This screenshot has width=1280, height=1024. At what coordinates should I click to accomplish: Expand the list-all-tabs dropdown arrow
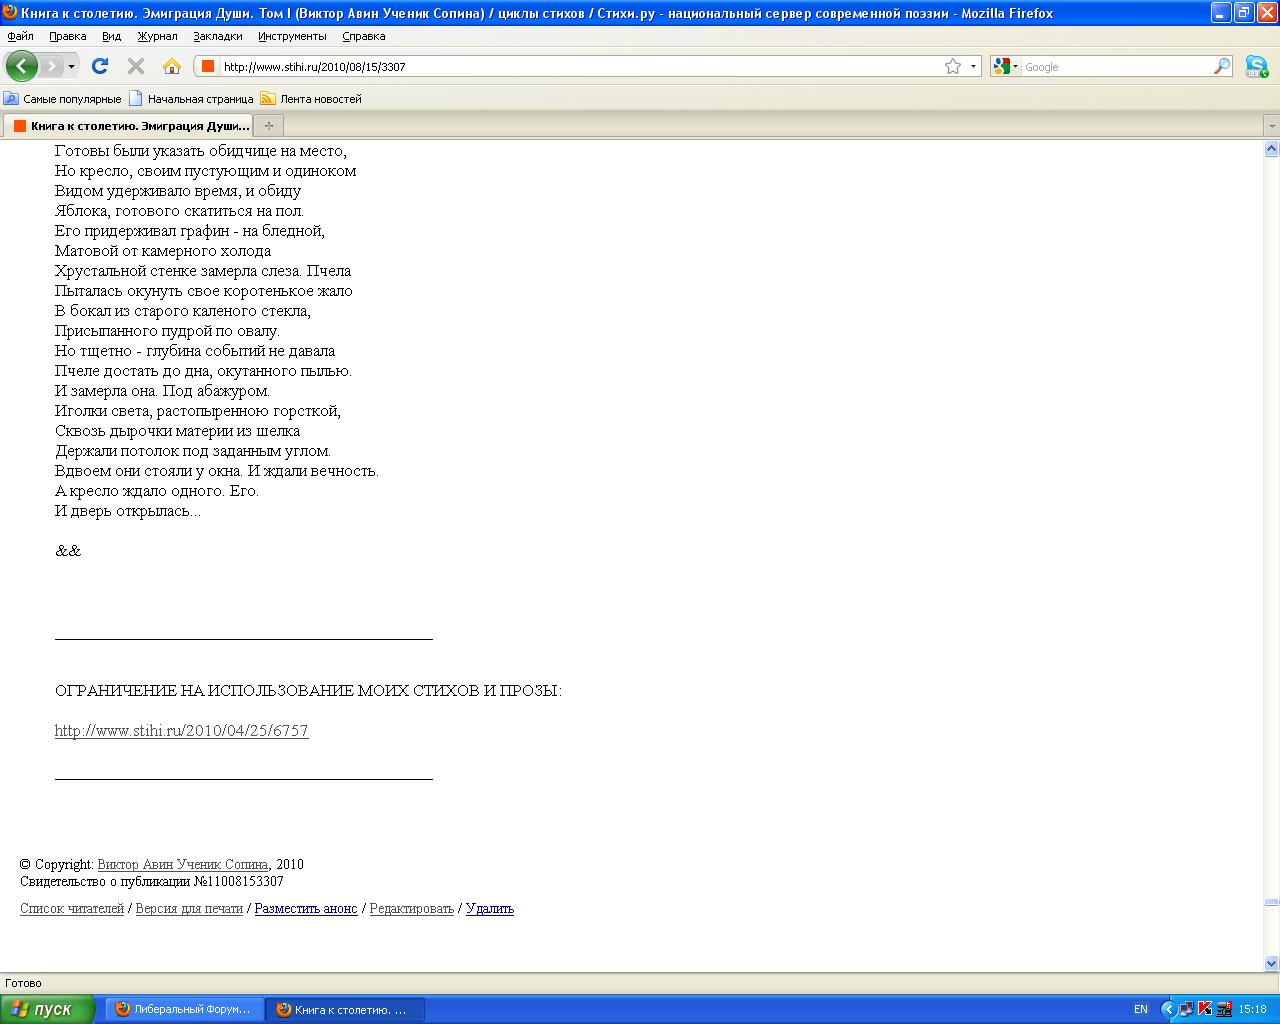[x=1271, y=126]
